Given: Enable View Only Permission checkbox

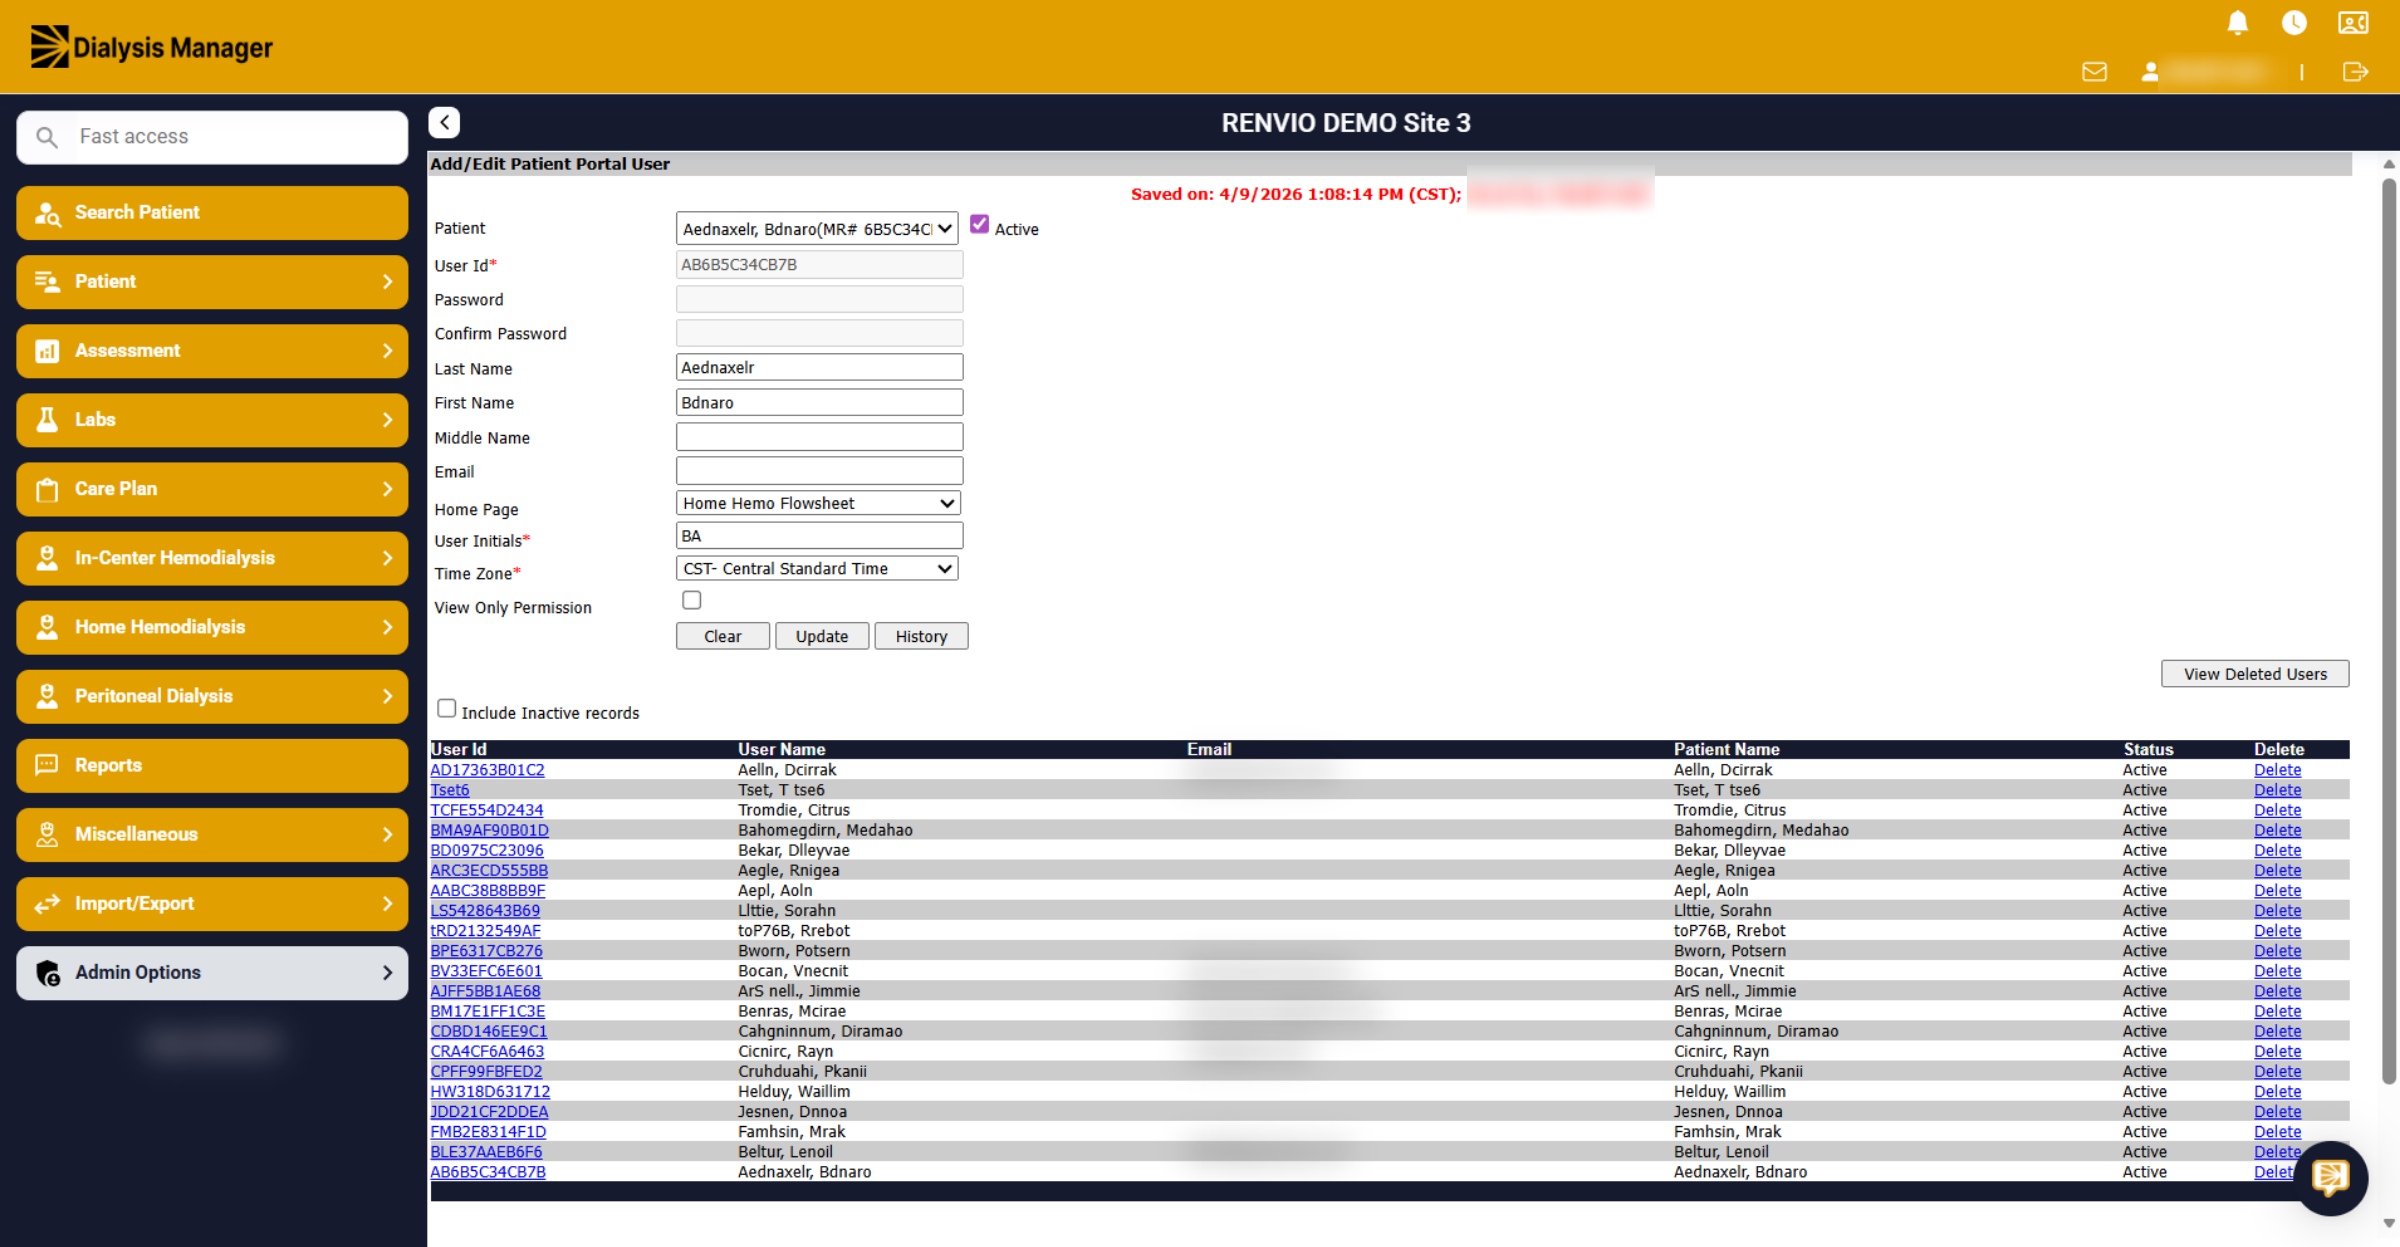Looking at the screenshot, I should [692, 600].
